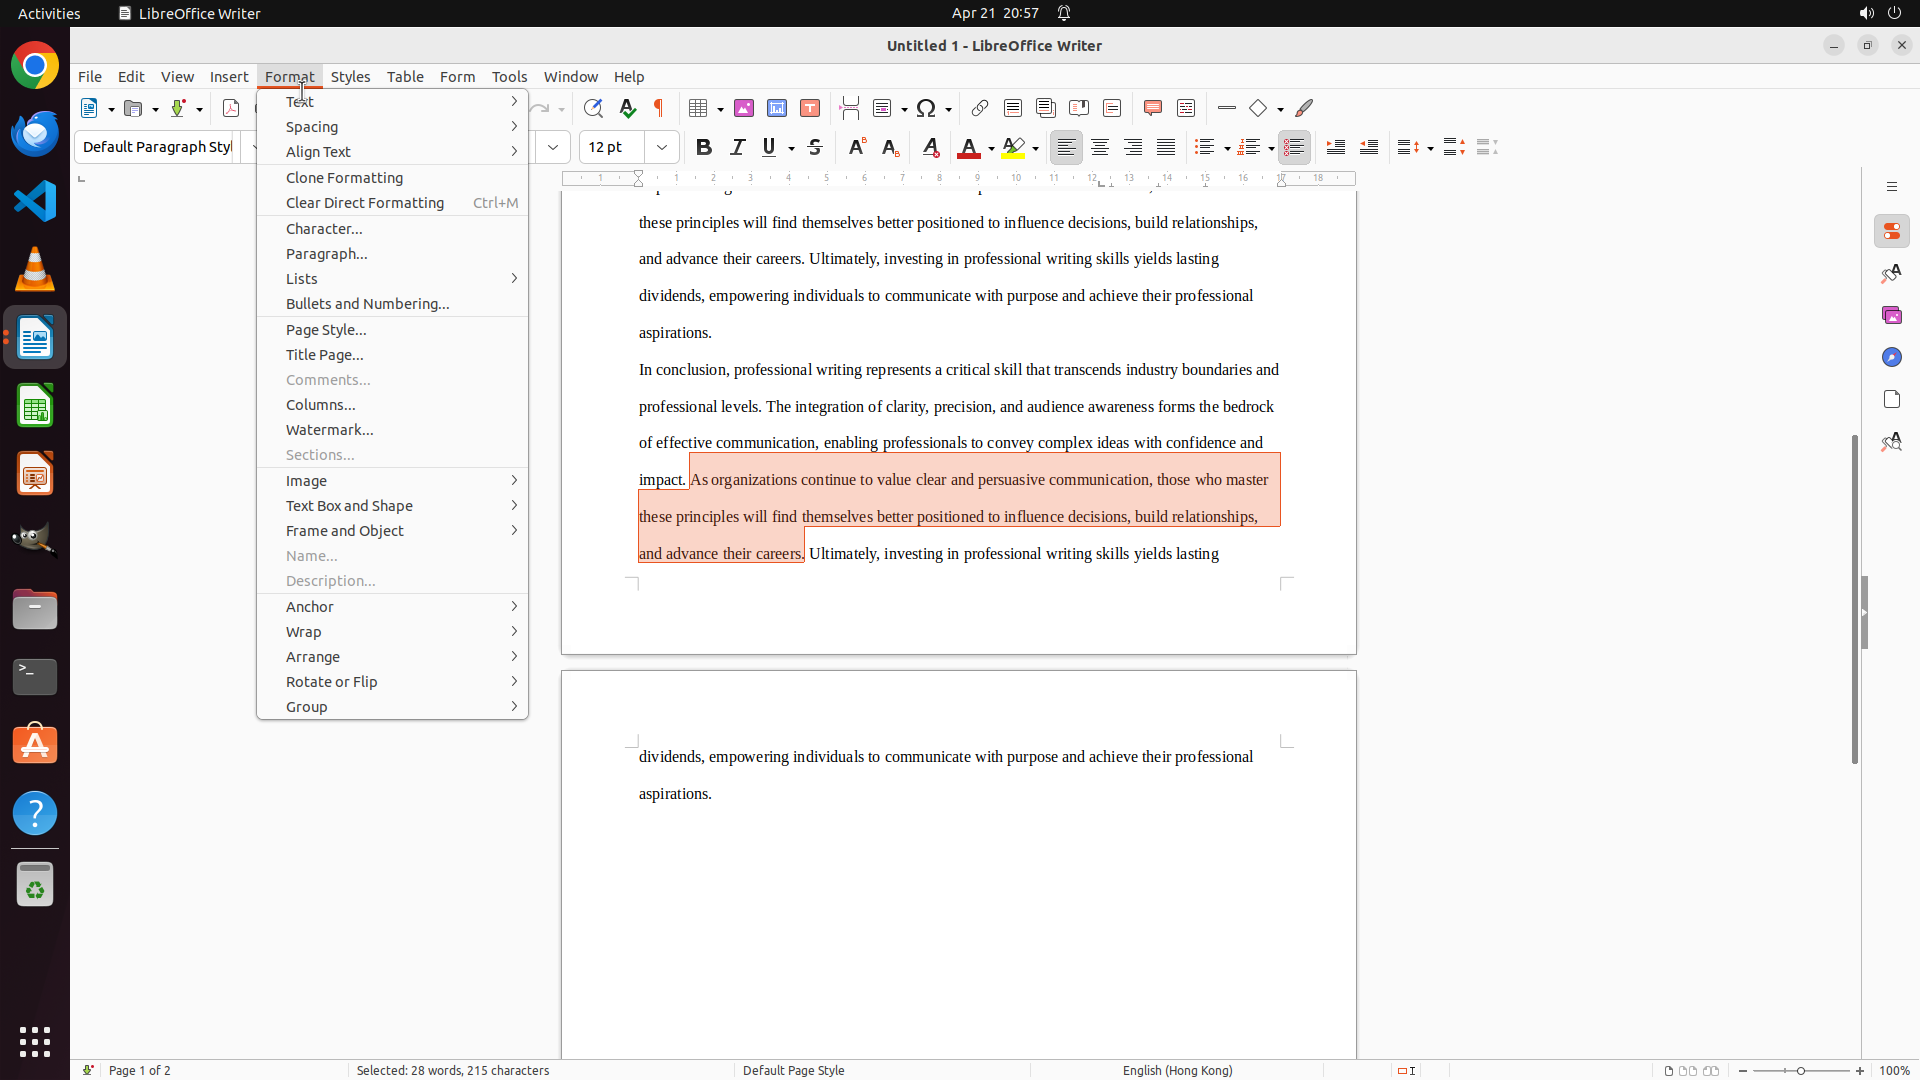Click the Insert Image toolbar icon
1920x1080 pixels.
coord(743,108)
